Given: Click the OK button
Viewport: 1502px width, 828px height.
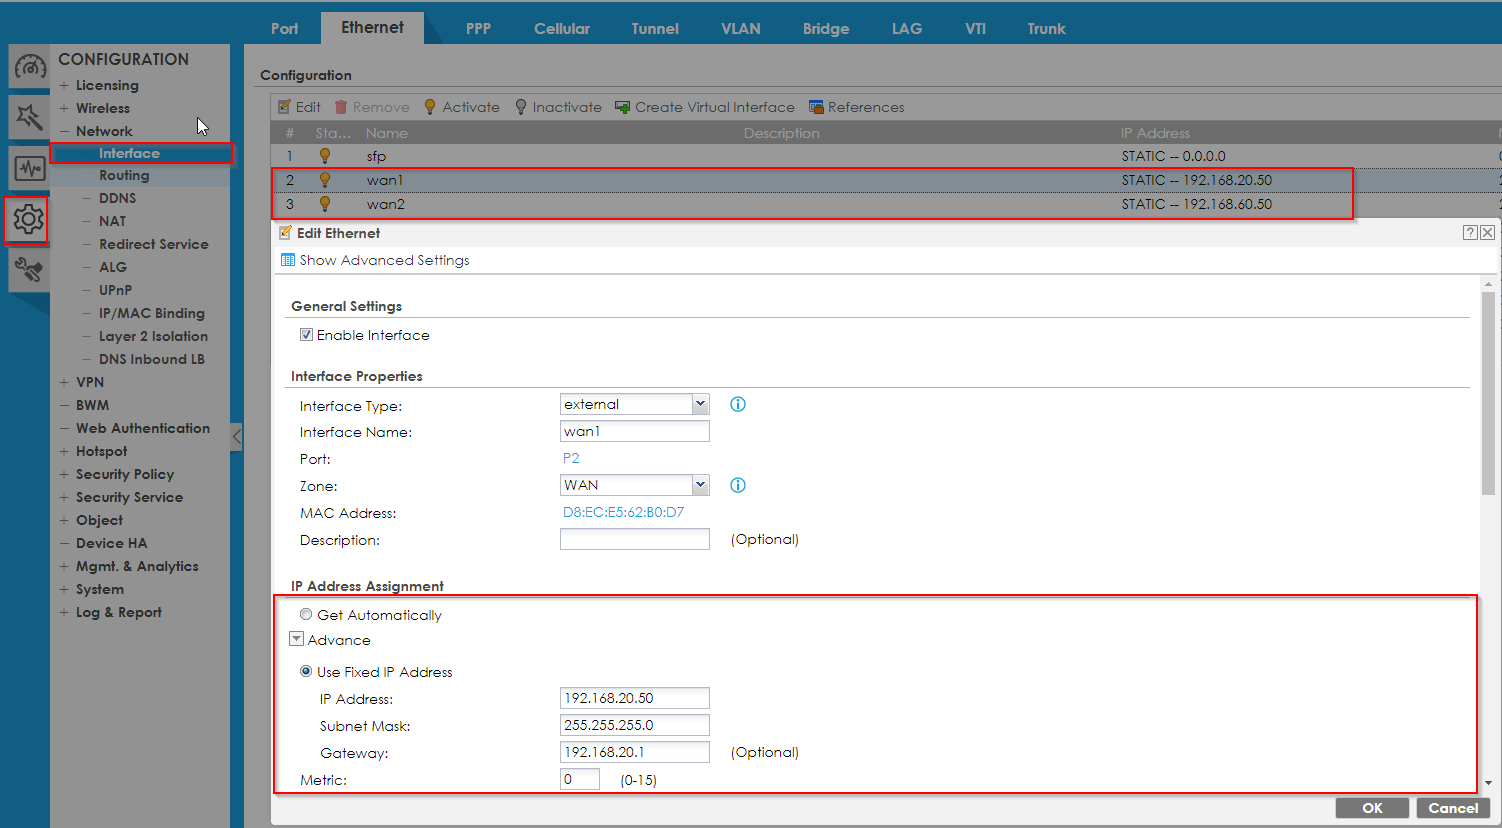Looking at the screenshot, I should pos(1372,808).
